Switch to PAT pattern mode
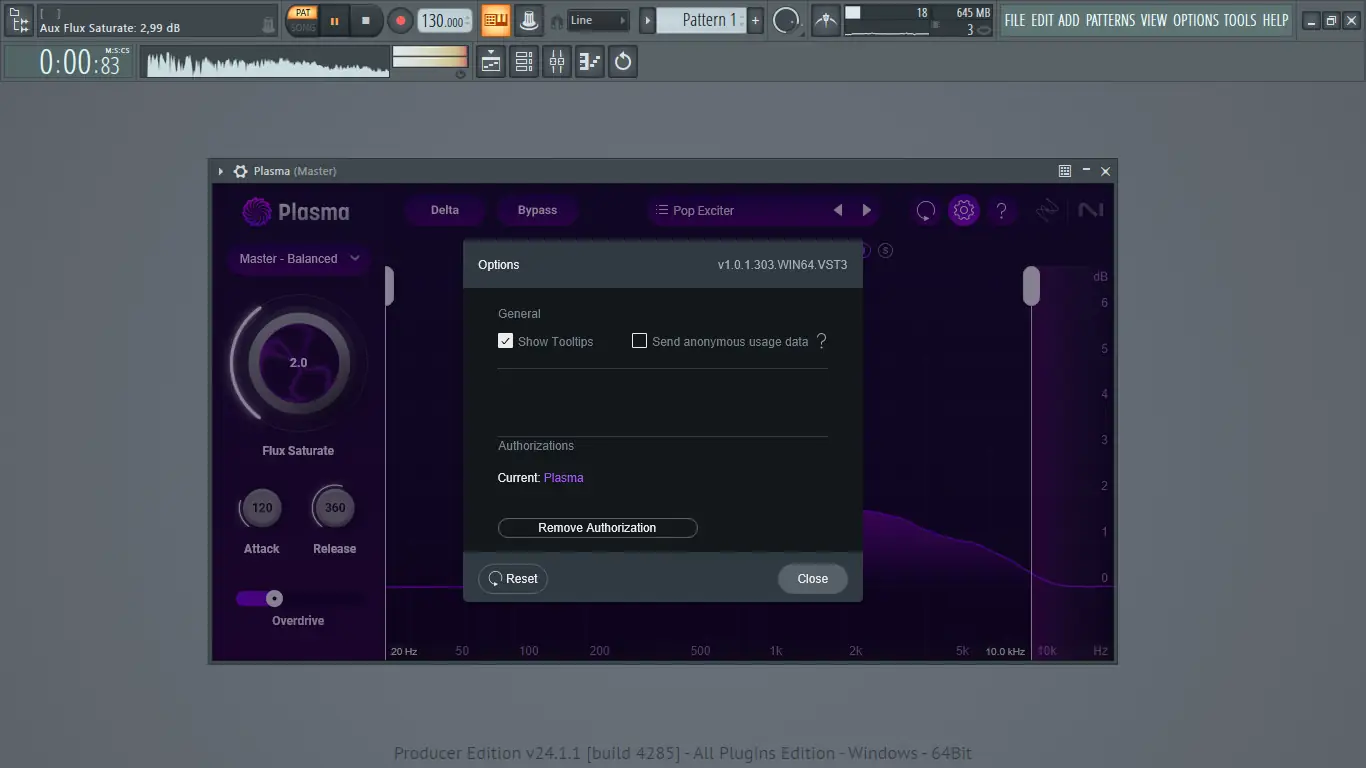The image size is (1366, 768). click(303, 13)
